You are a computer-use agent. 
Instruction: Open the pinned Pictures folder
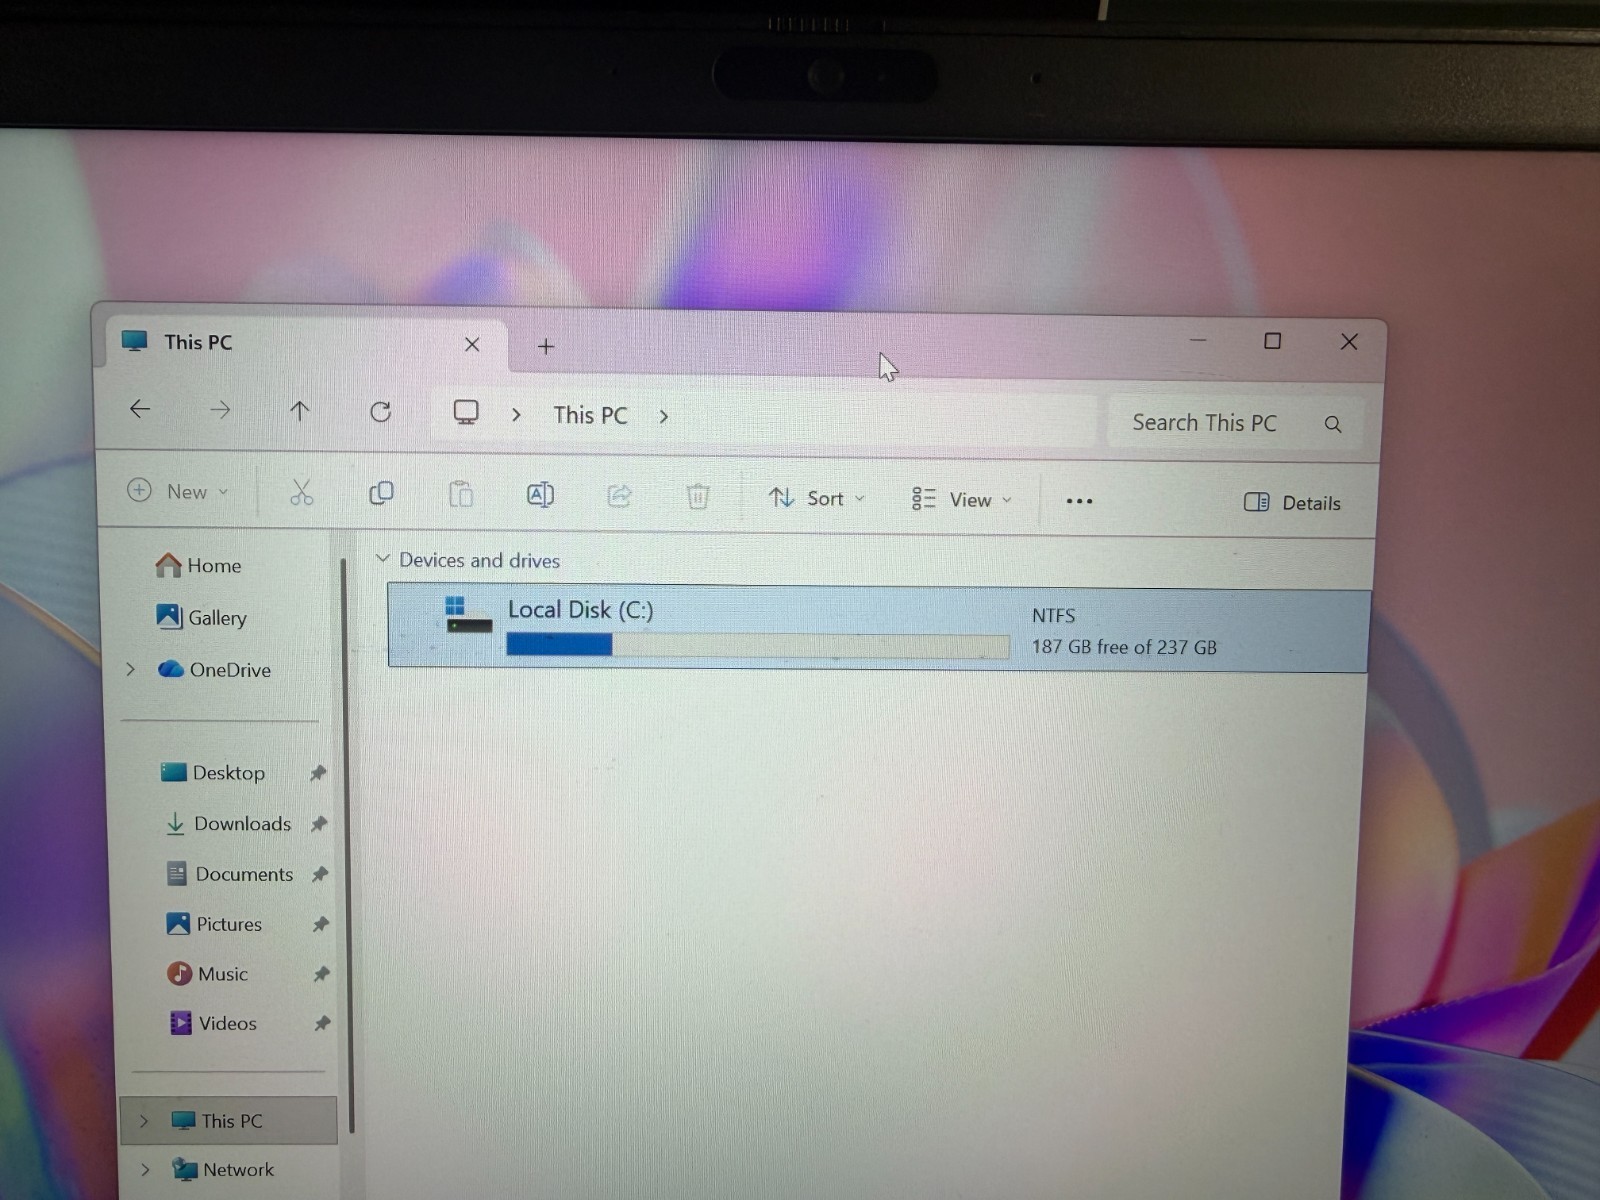[214, 923]
